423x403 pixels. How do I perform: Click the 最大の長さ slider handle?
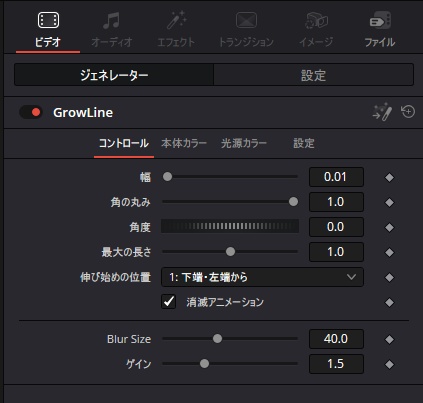click(230, 252)
